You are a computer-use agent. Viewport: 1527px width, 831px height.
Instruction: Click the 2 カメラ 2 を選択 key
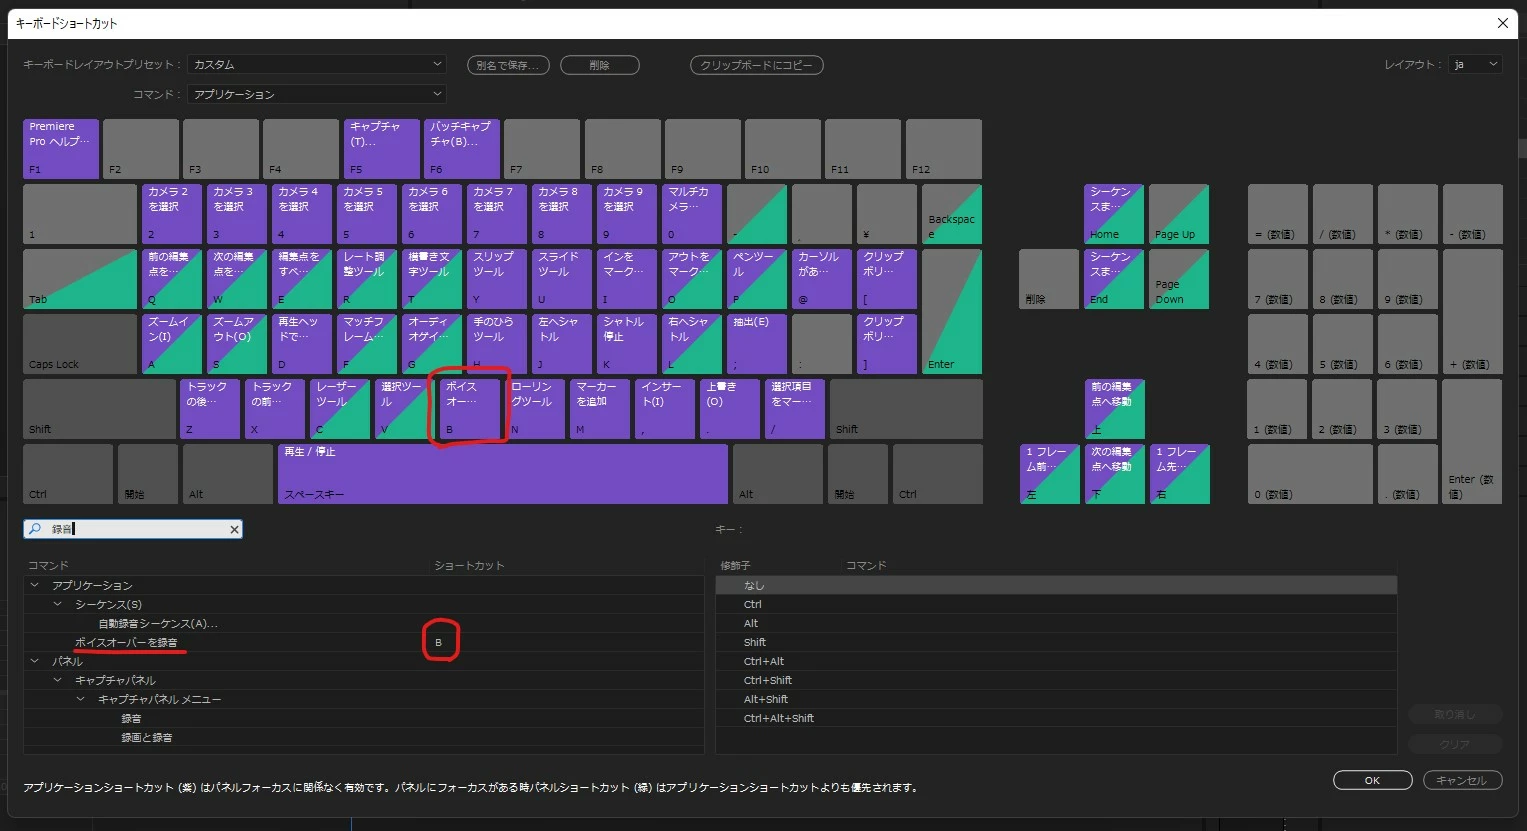click(172, 214)
